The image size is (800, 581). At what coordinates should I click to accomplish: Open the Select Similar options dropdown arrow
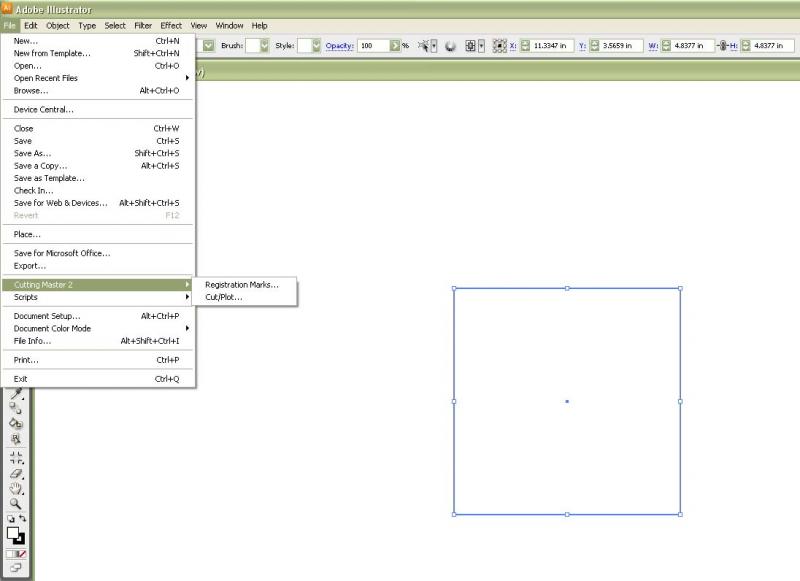434,46
